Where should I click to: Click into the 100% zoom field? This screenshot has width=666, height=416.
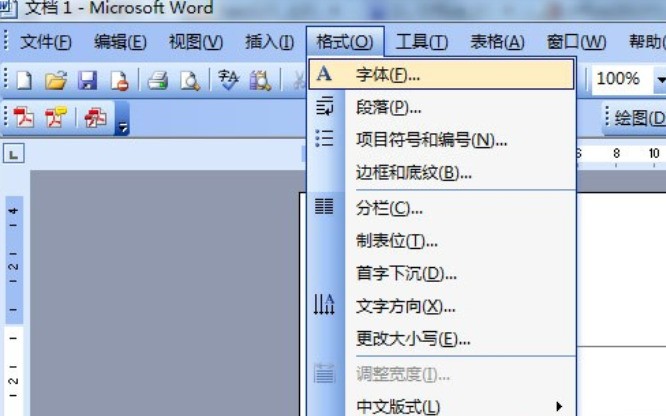pyautogui.click(x=622, y=79)
